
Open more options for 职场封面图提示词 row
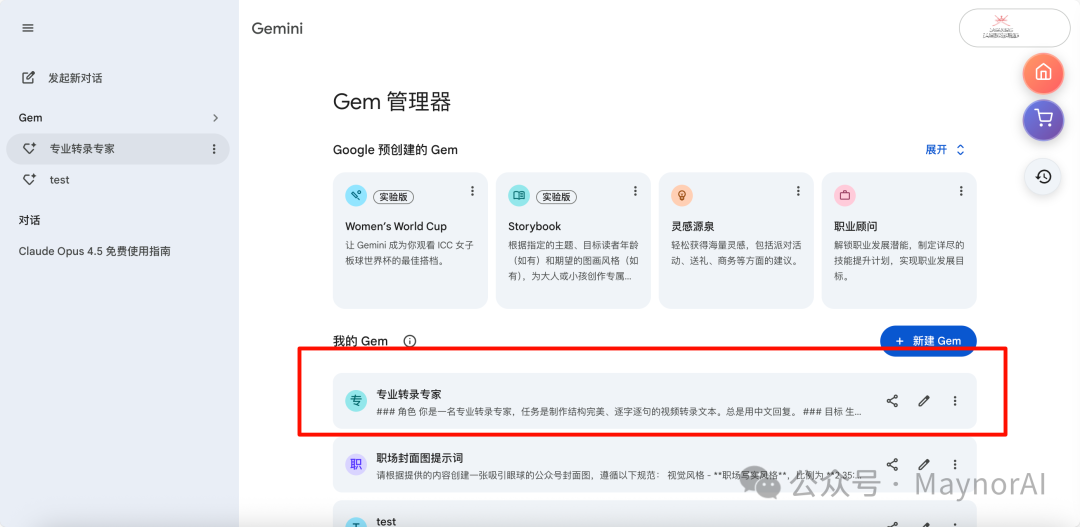coord(955,464)
